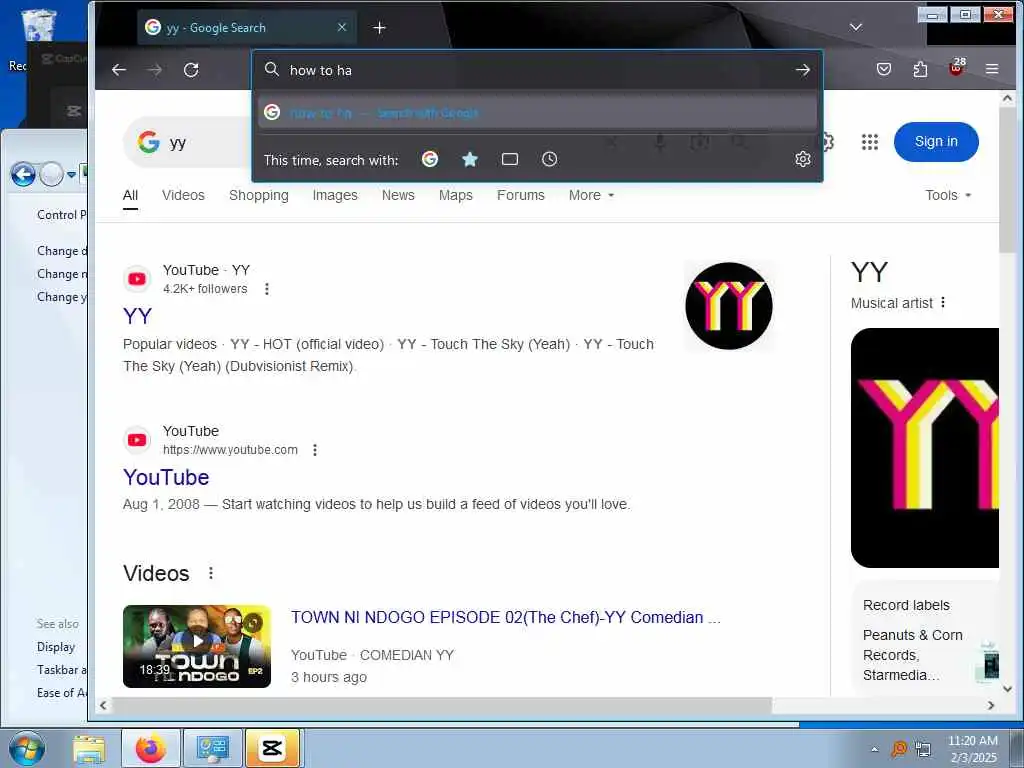Open the YouTube favicon of YY result
This screenshot has width=1024, height=768.
coord(137,279)
